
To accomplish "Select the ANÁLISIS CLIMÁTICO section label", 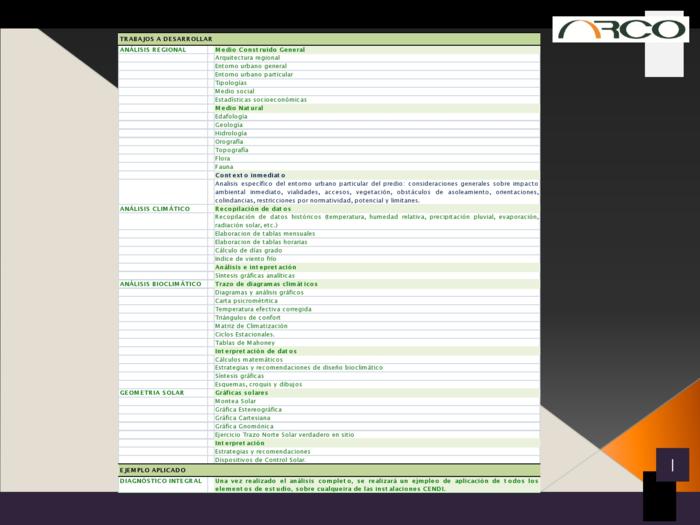I will tap(155, 209).
